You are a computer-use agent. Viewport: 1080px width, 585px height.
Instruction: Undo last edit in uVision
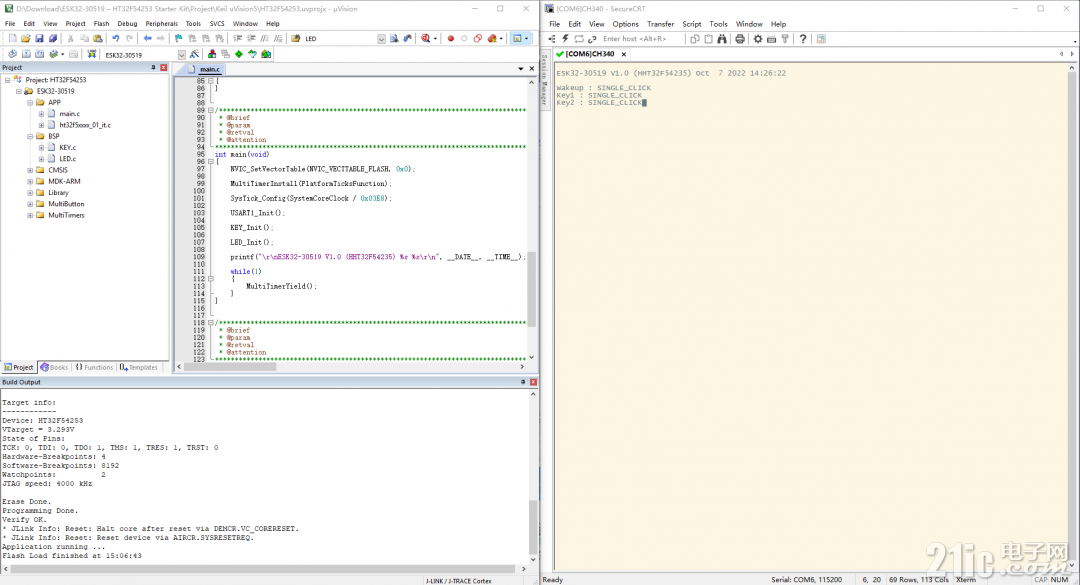pos(116,39)
